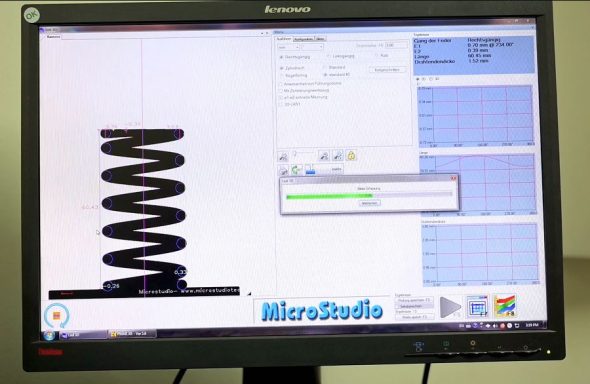Open the colorful F8 chart icon
Viewport: 590px width, 384px height.
(x=505, y=306)
